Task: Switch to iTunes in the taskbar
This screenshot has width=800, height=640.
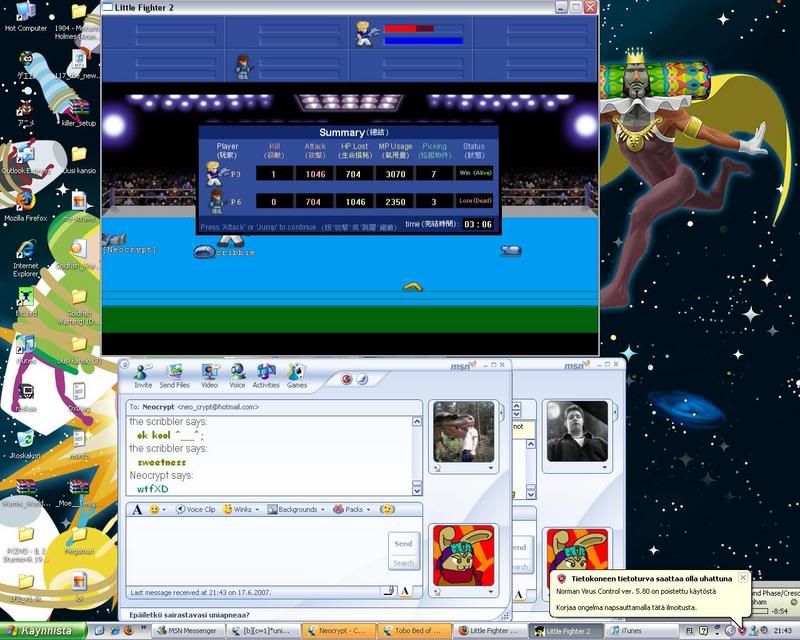Action: [x=632, y=631]
